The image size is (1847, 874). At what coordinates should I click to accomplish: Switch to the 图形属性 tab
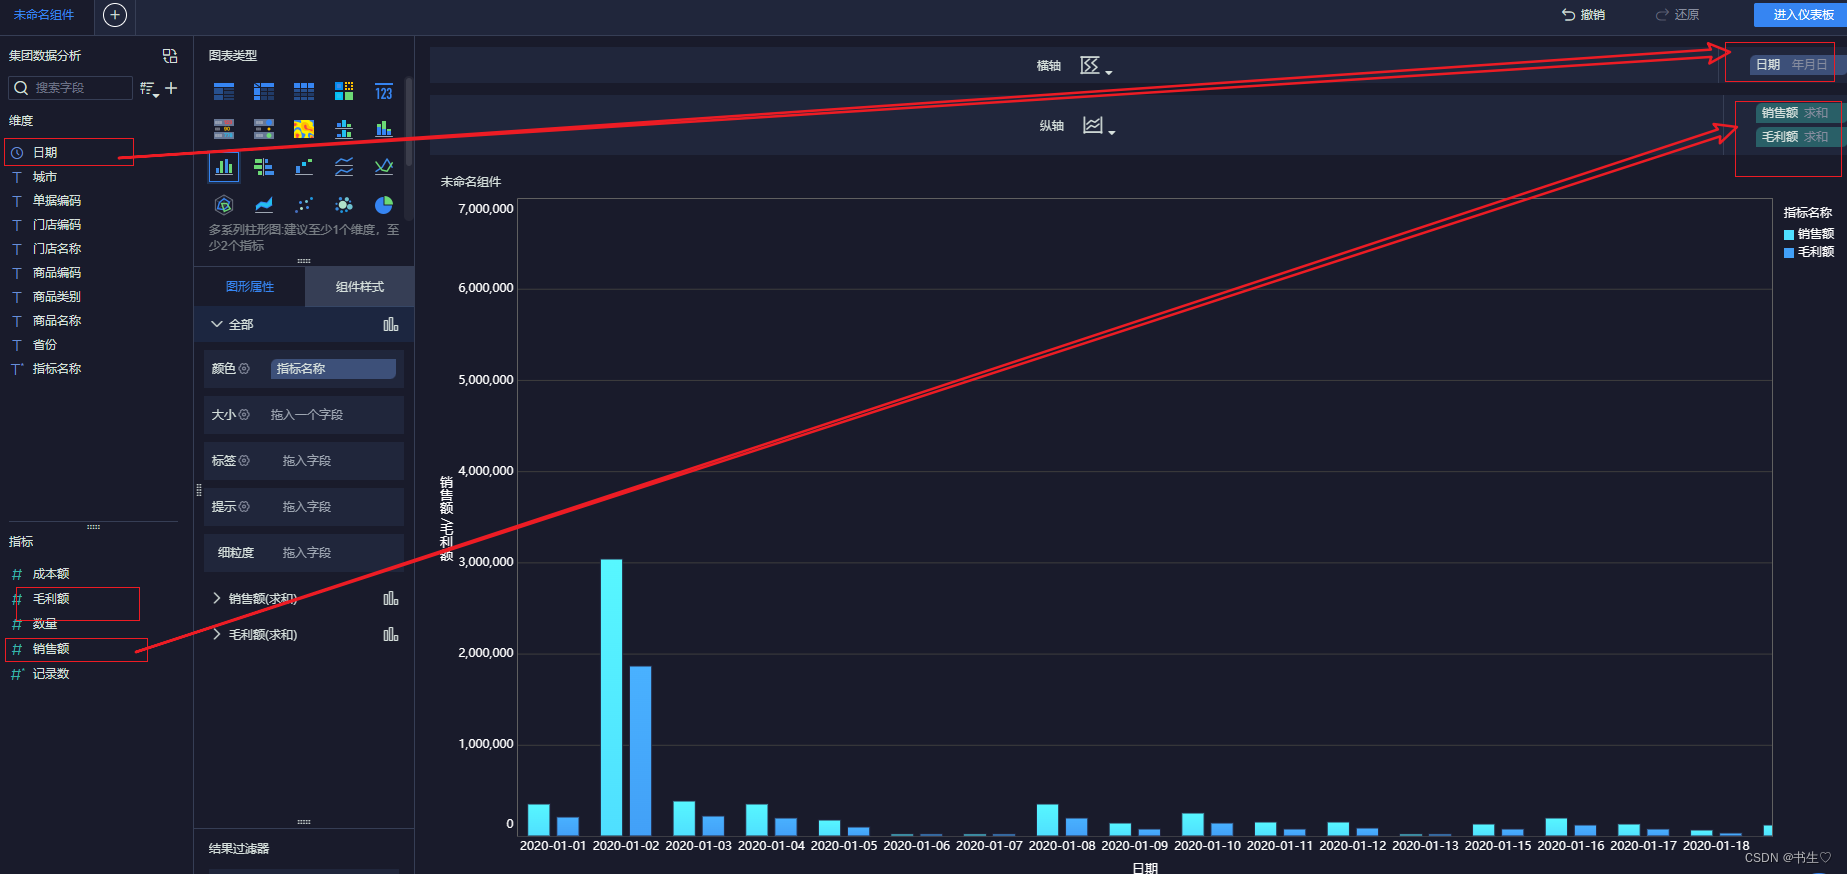250,287
